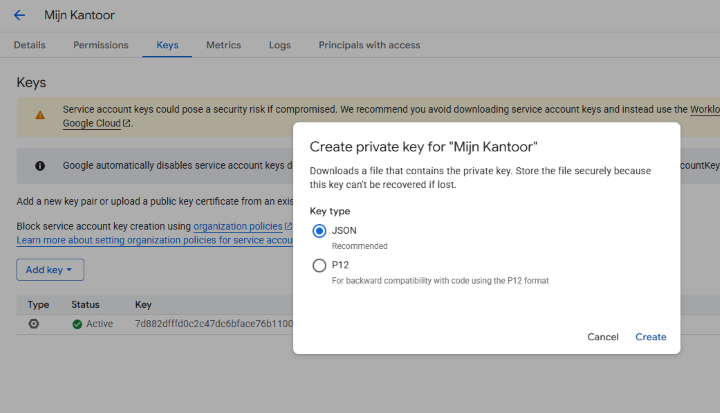Screen dimensions: 720x413
Task: Click external link icon beside Google Cloud
Action: point(127,123)
